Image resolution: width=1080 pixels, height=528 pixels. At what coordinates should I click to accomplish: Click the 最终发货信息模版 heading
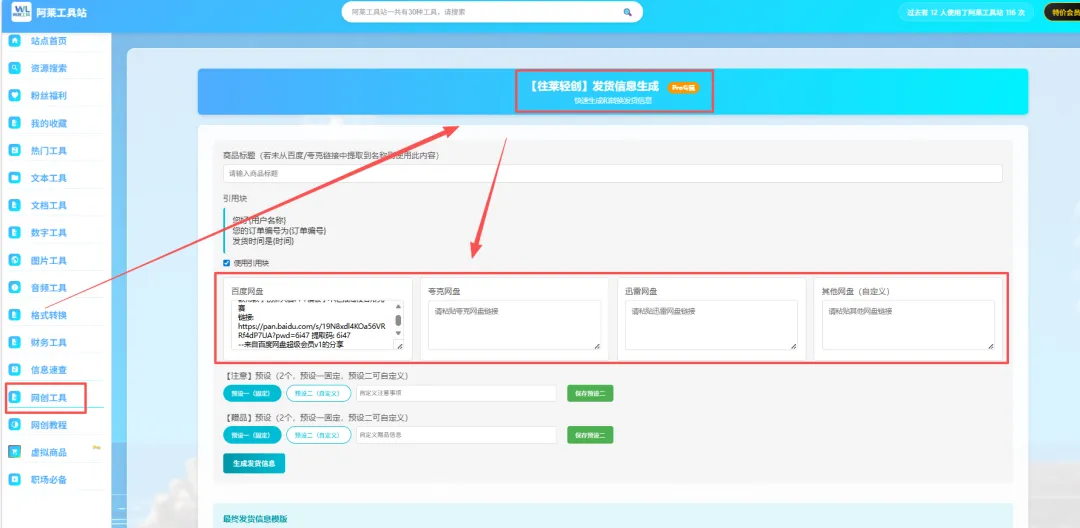[x=255, y=518]
